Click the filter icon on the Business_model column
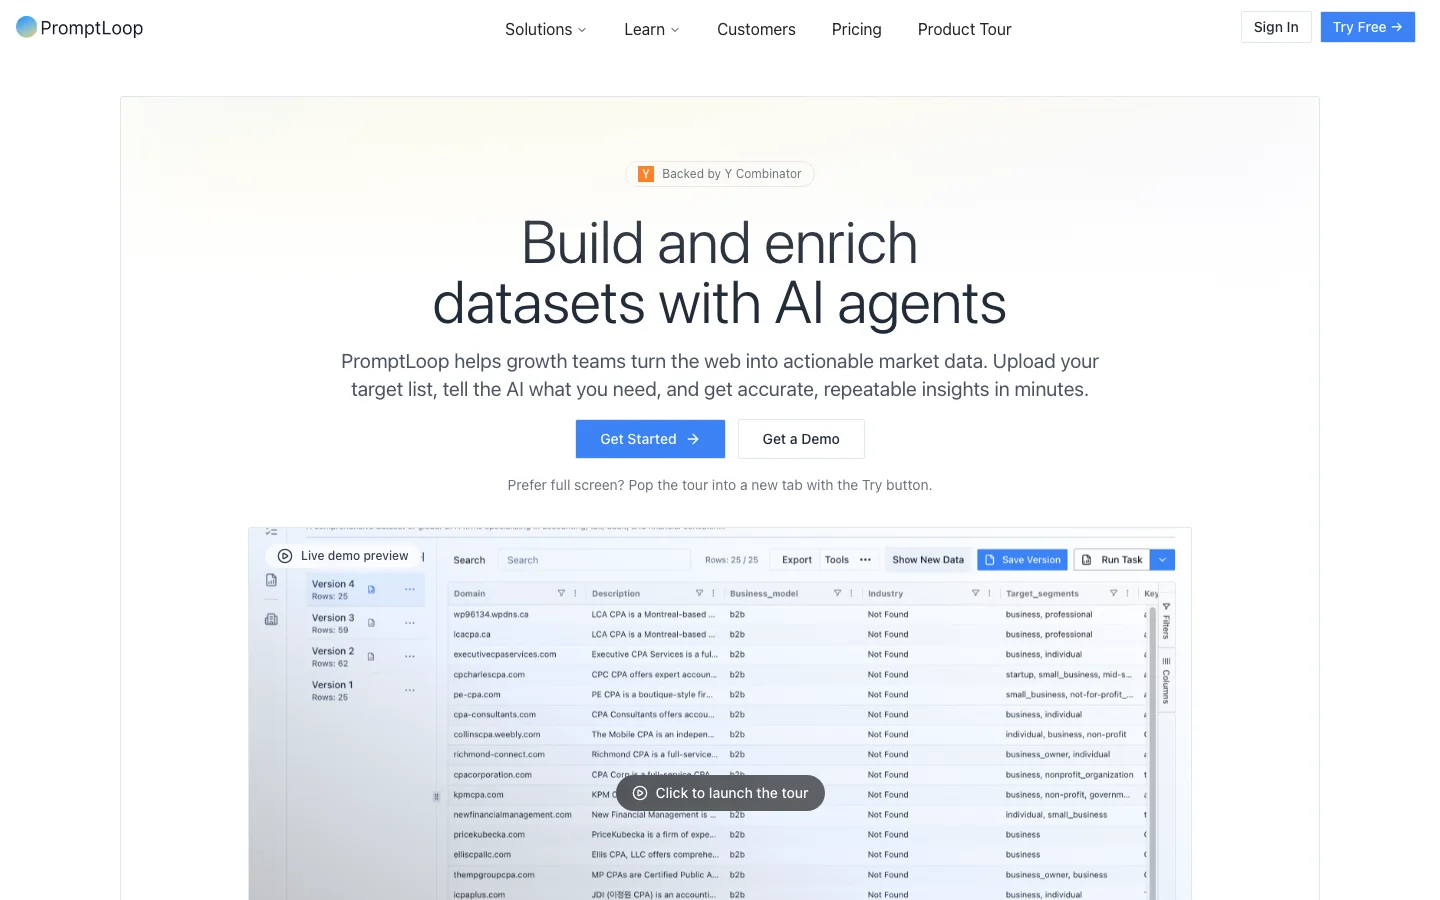The width and height of the screenshot is (1440, 900). click(837, 593)
